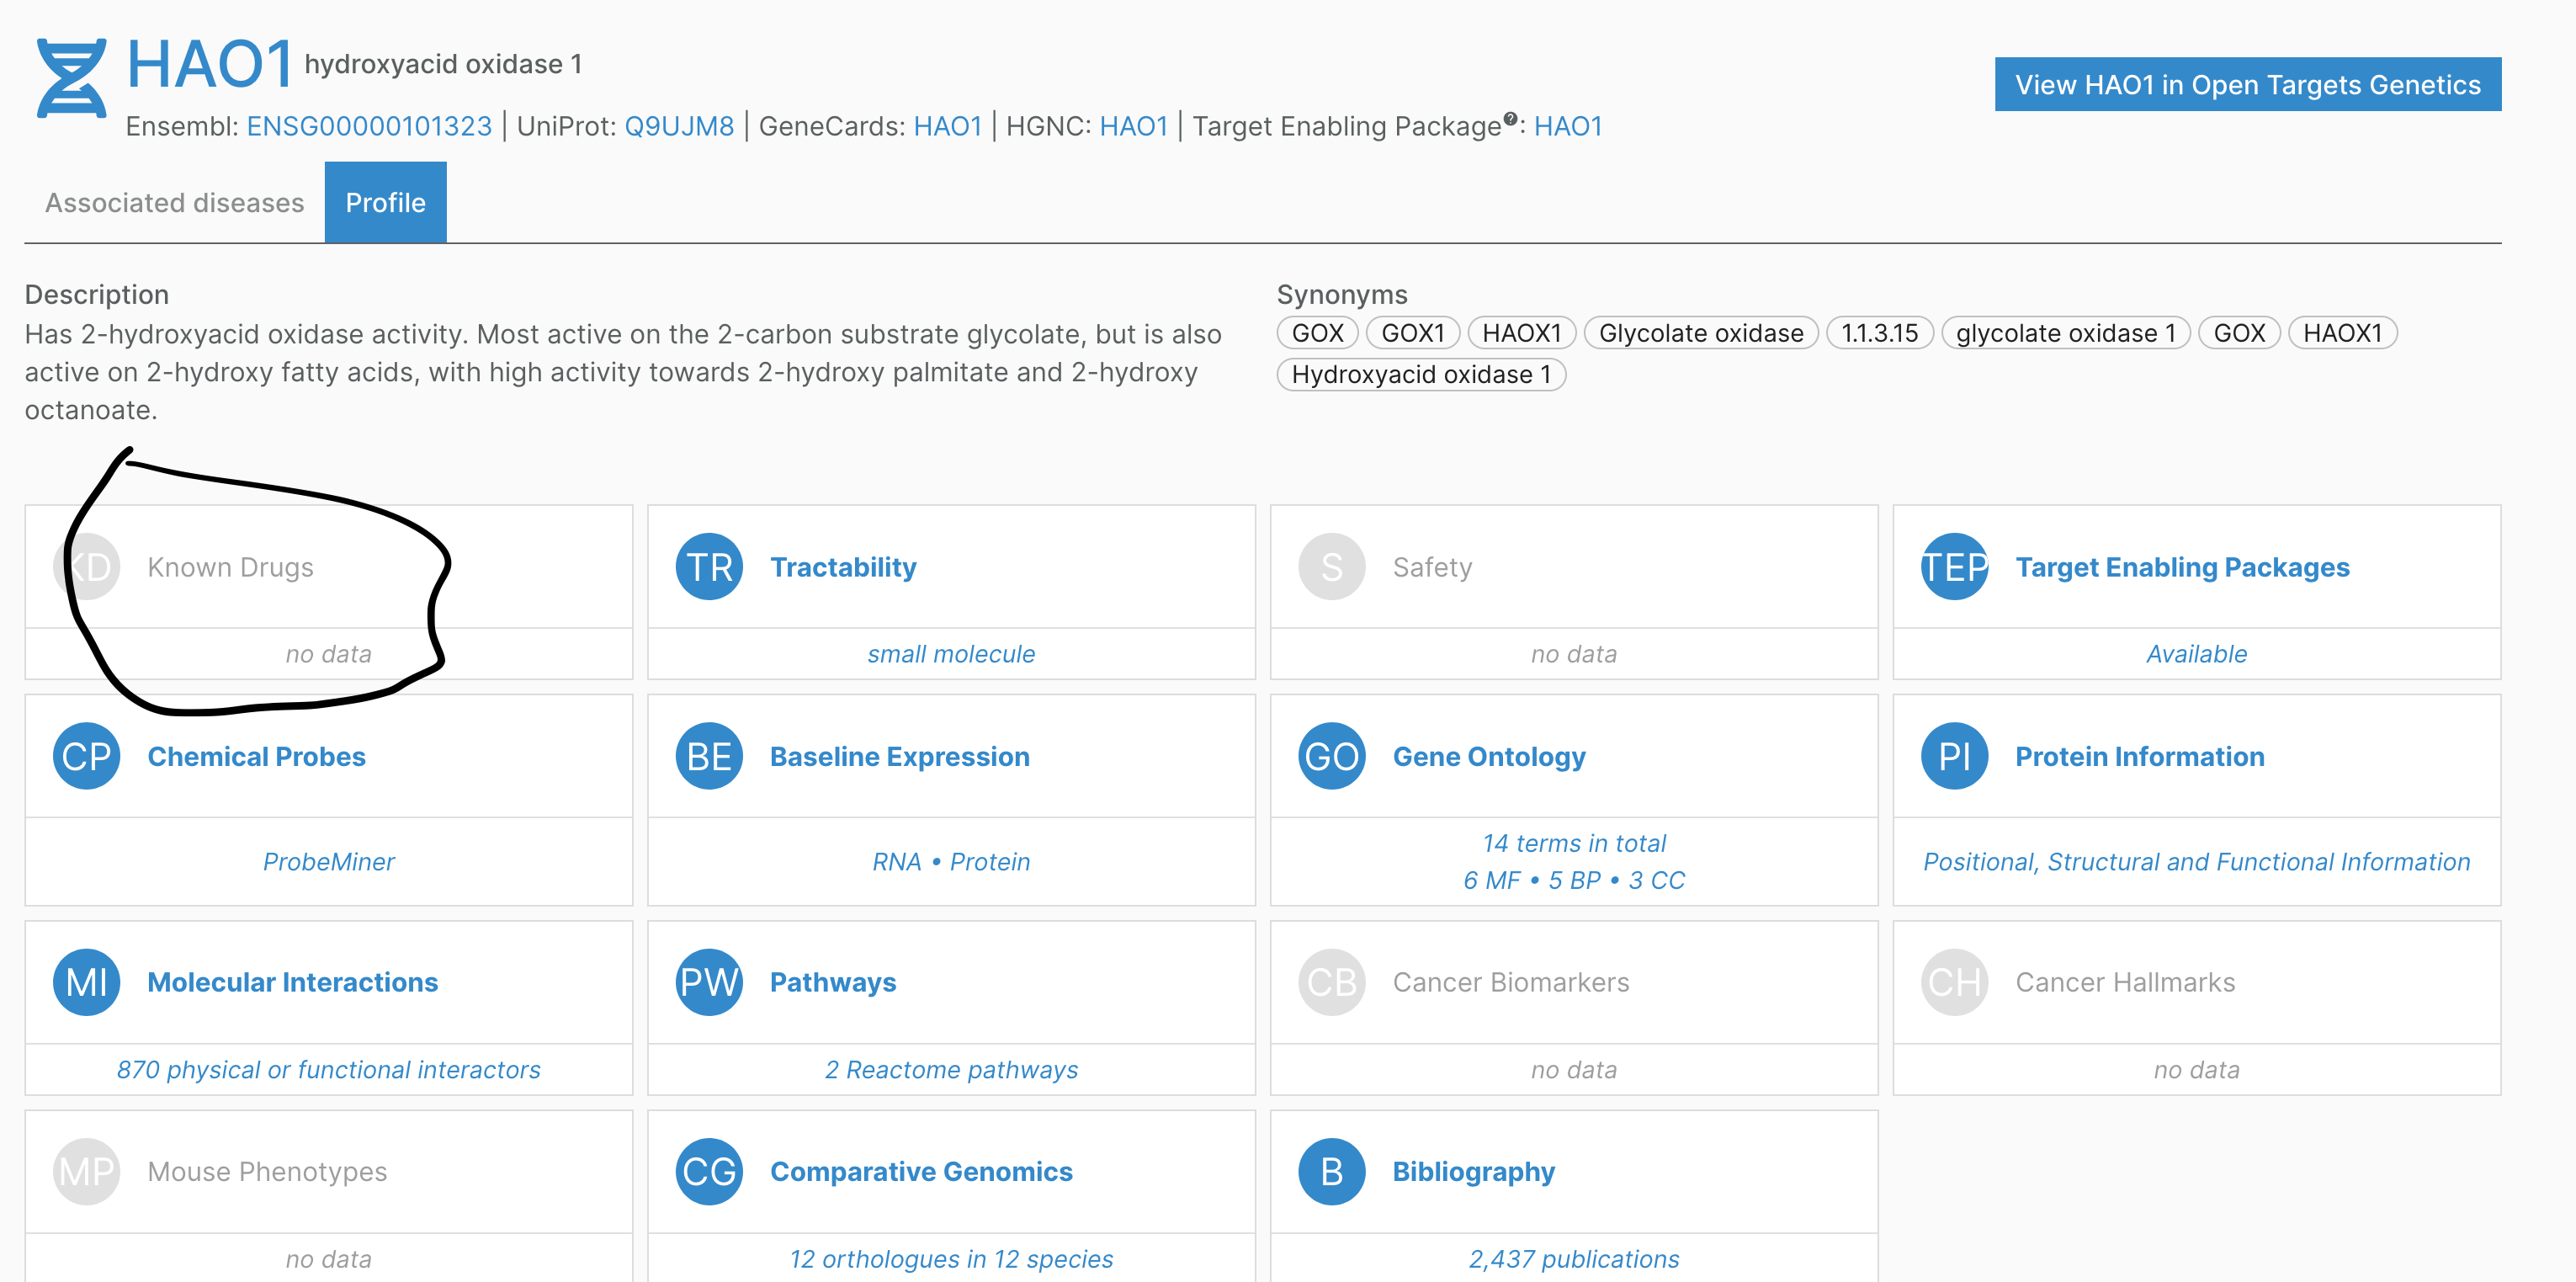Open the 2,437 publications link

point(1573,1258)
